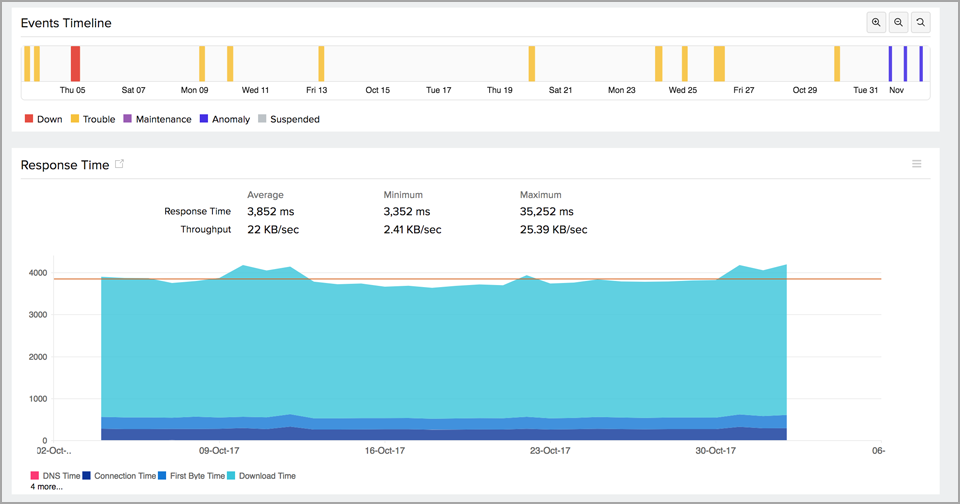Viewport: 960px width, 504px height.
Task: Click the orange average threshold line
Action: pyautogui.click(x=450, y=279)
